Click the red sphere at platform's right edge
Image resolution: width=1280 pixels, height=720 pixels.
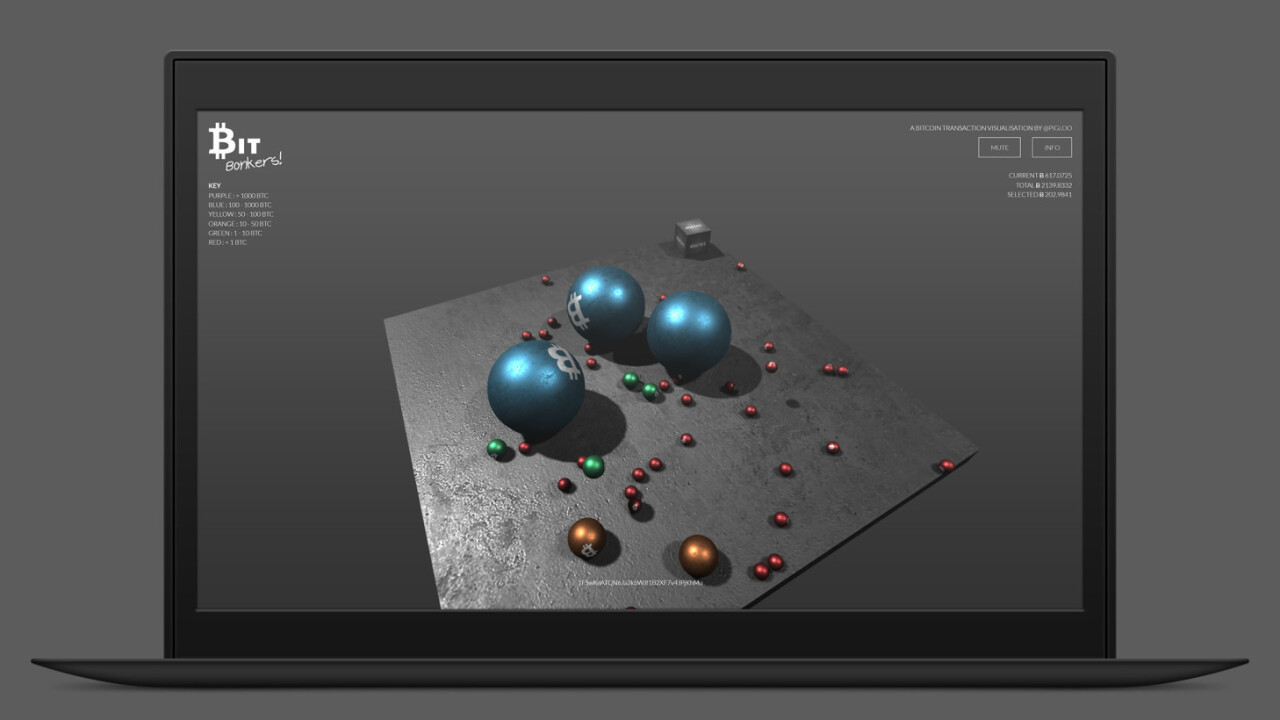946,465
